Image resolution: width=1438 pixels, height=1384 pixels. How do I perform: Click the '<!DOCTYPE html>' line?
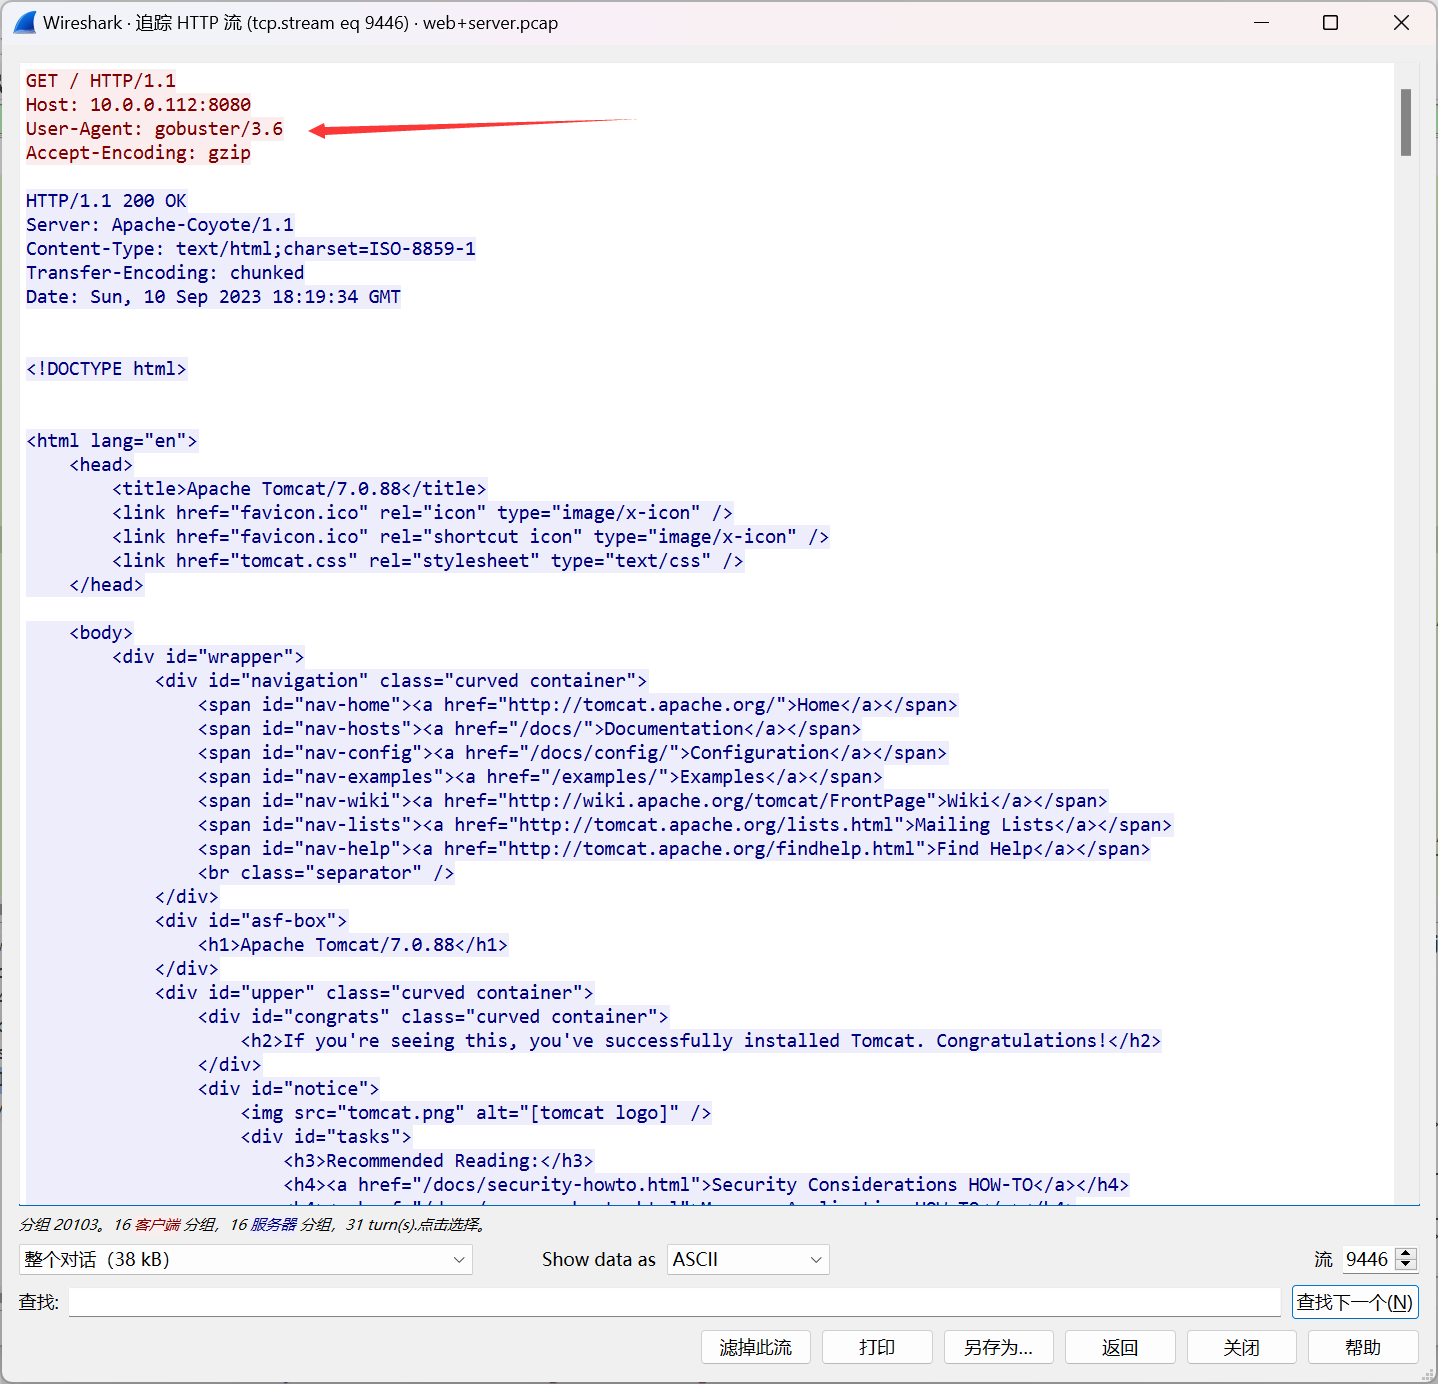[106, 368]
